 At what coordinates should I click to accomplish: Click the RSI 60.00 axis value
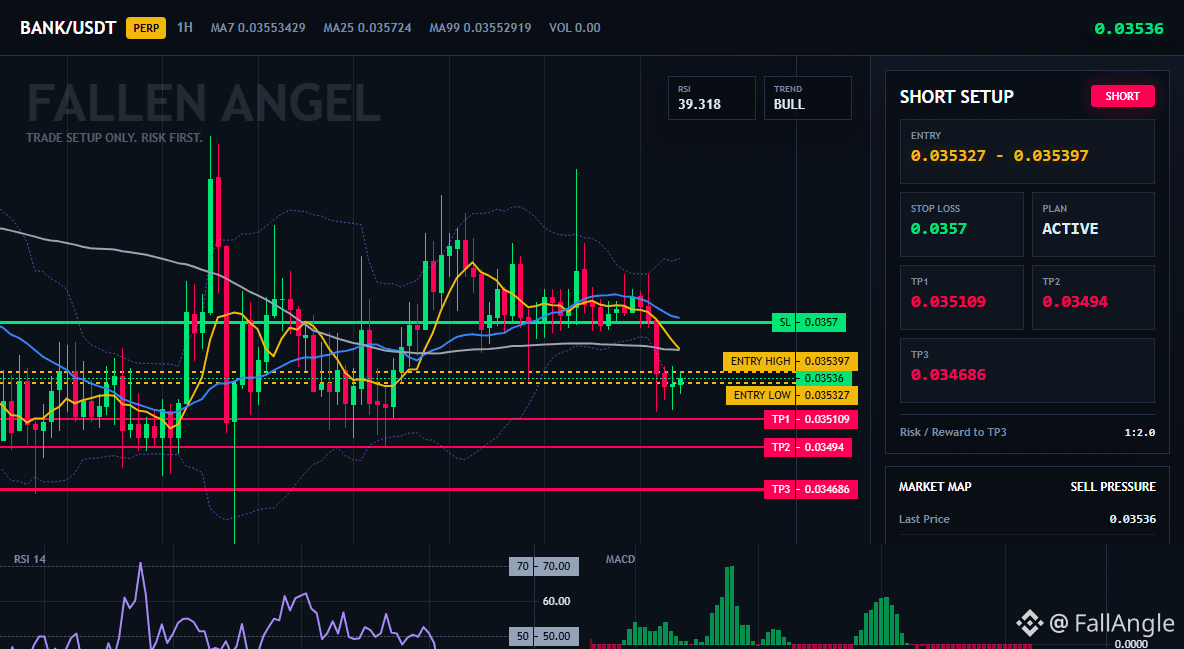(x=556, y=601)
